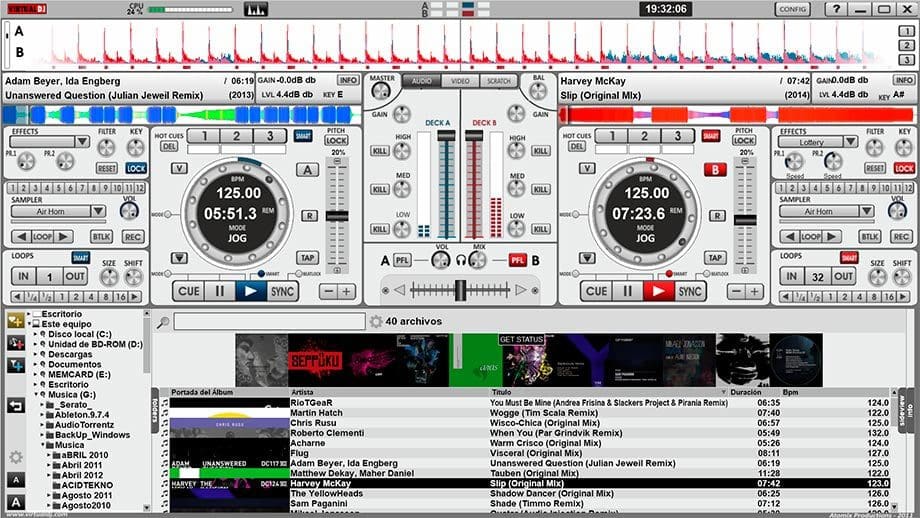Expand the Abril 2011 folder
Viewport: 920px width, 518px height.
(x=49, y=465)
